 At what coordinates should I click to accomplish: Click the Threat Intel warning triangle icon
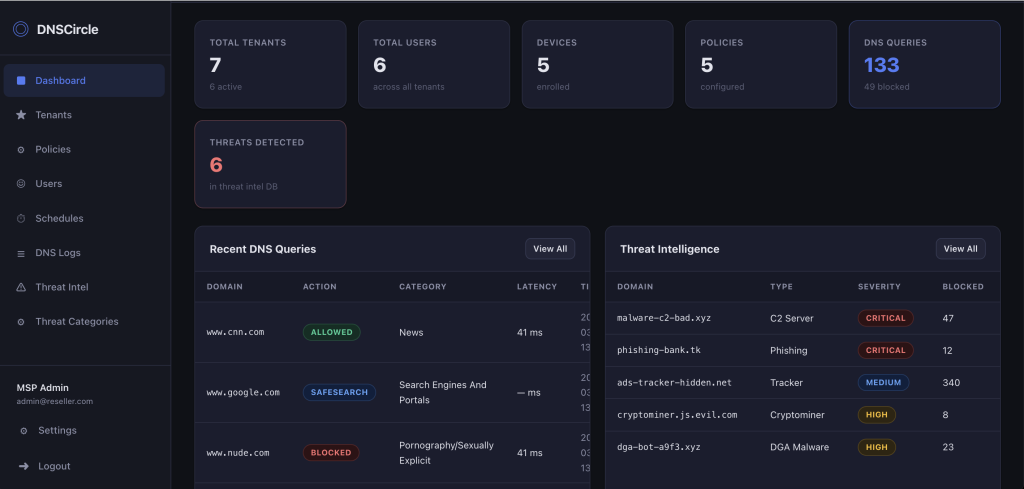(x=21, y=288)
